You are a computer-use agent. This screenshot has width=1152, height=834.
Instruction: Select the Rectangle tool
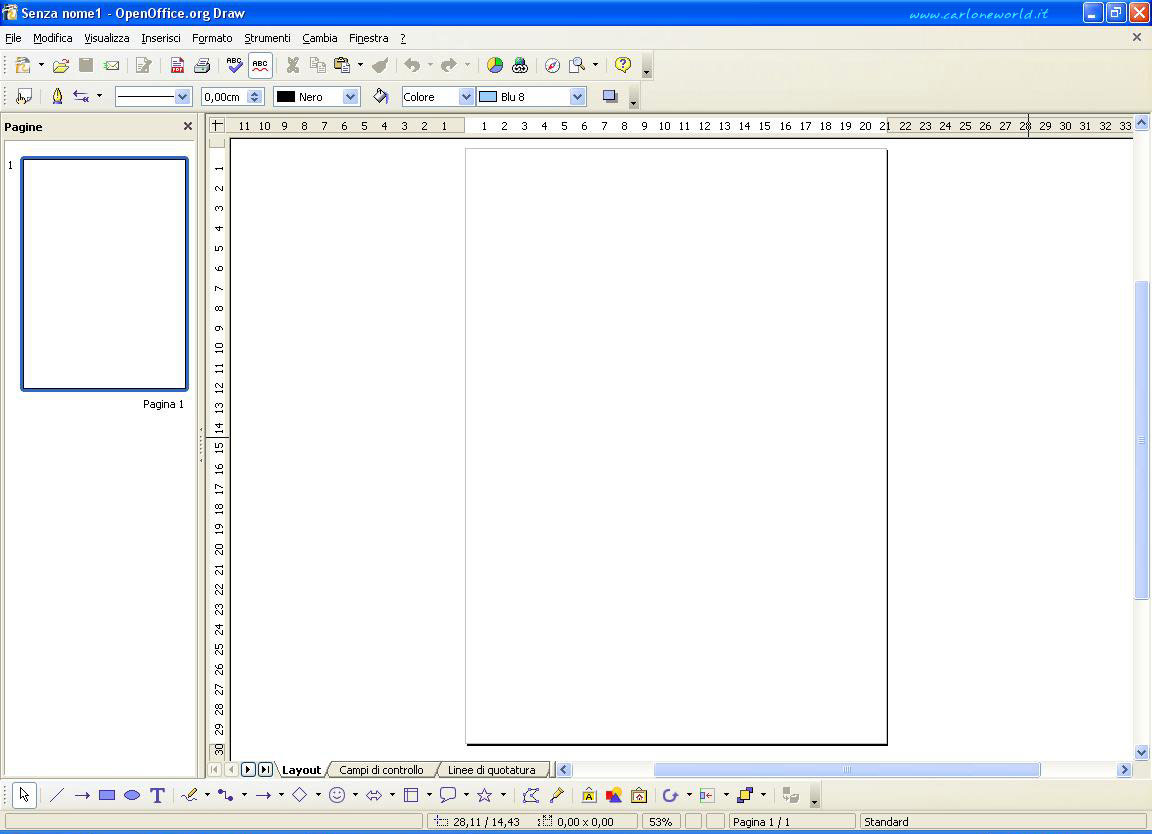point(107,795)
